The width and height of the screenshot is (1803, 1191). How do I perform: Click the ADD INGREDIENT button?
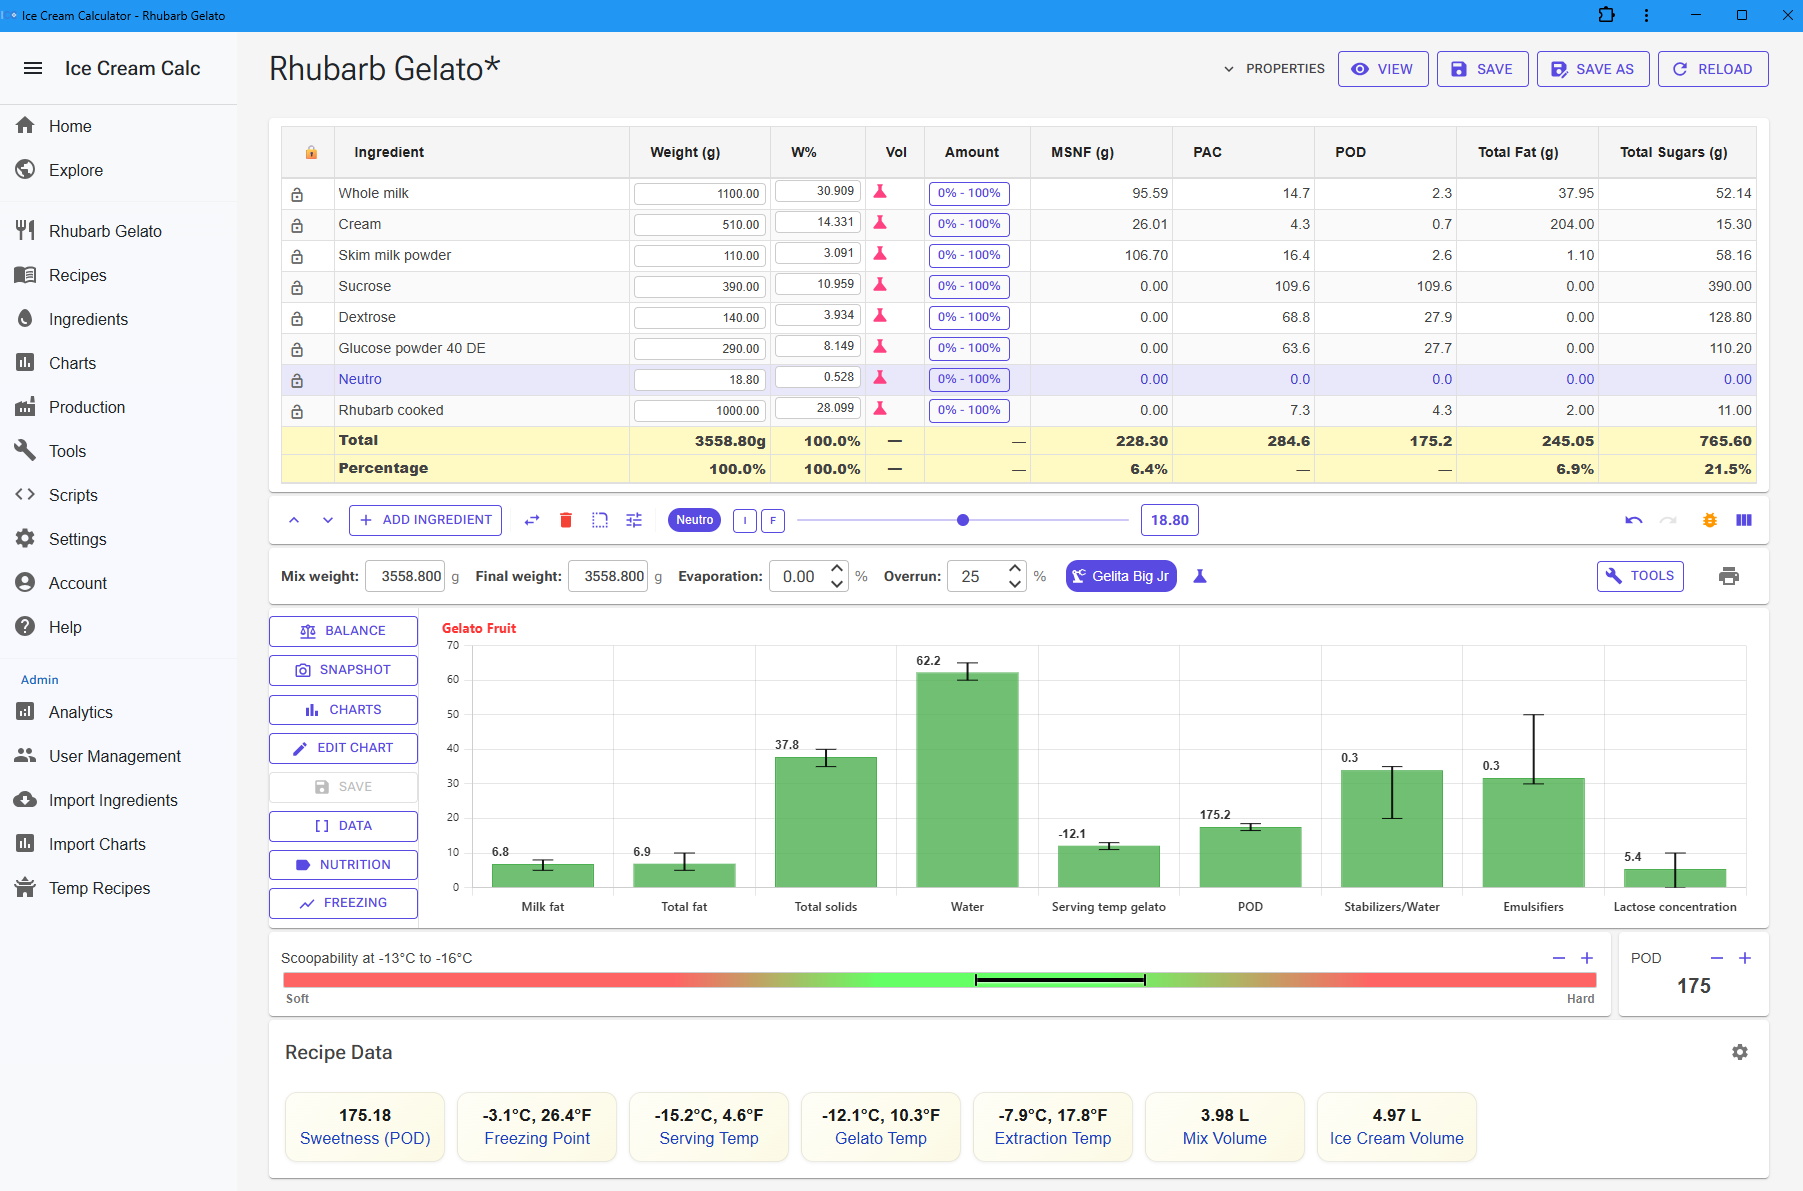click(x=424, y=520)
